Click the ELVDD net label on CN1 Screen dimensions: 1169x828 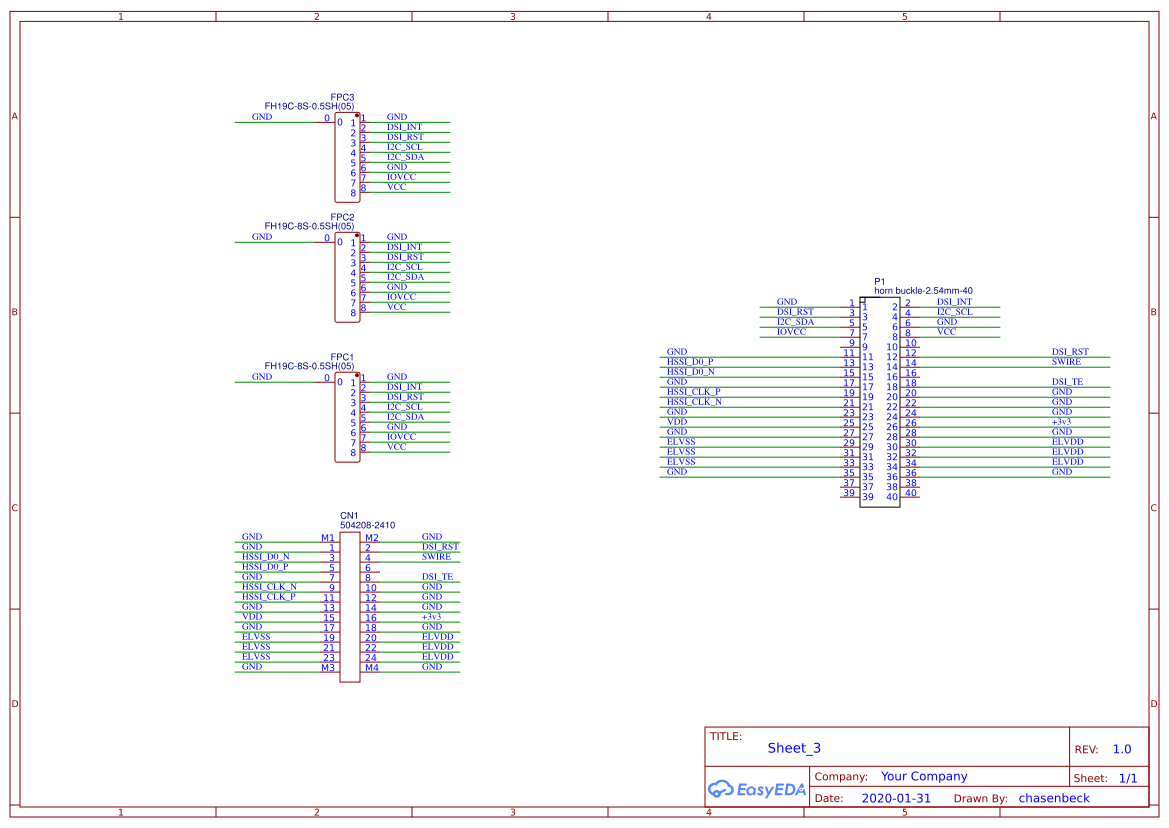[437, 636]
